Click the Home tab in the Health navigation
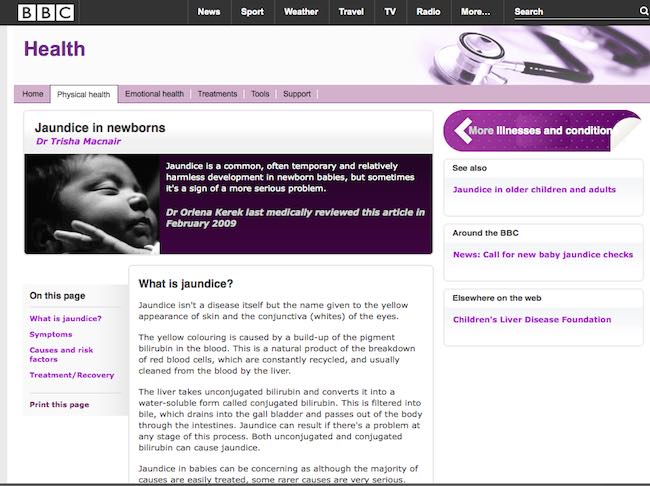The width and height of the screenshot is (650, 486). point(33,94)
